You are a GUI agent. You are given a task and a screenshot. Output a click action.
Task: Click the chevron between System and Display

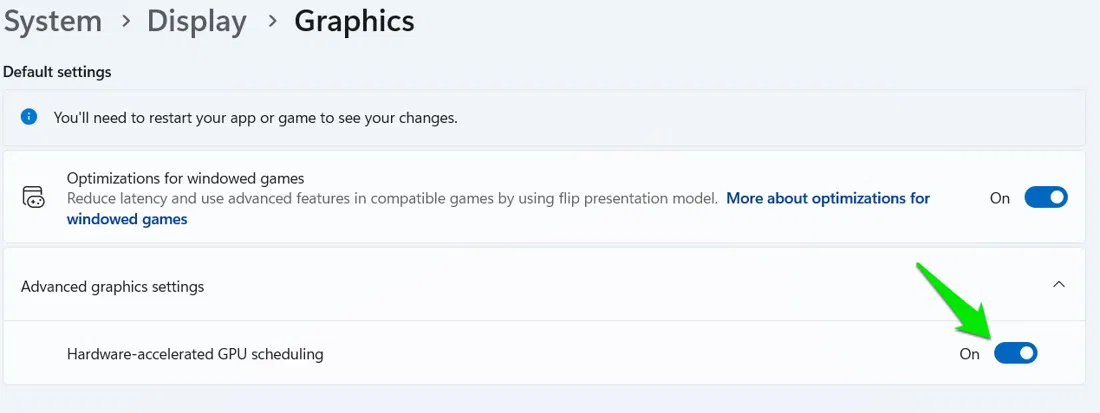(x=125, y=22)
